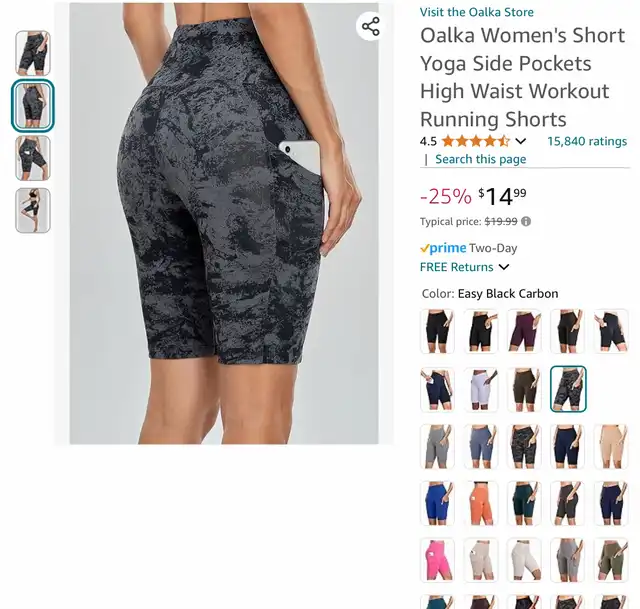The image size is (640, 609).
Task: Visit the Oalka Store link
Action: pyautogui.click(x=477, y=12)
